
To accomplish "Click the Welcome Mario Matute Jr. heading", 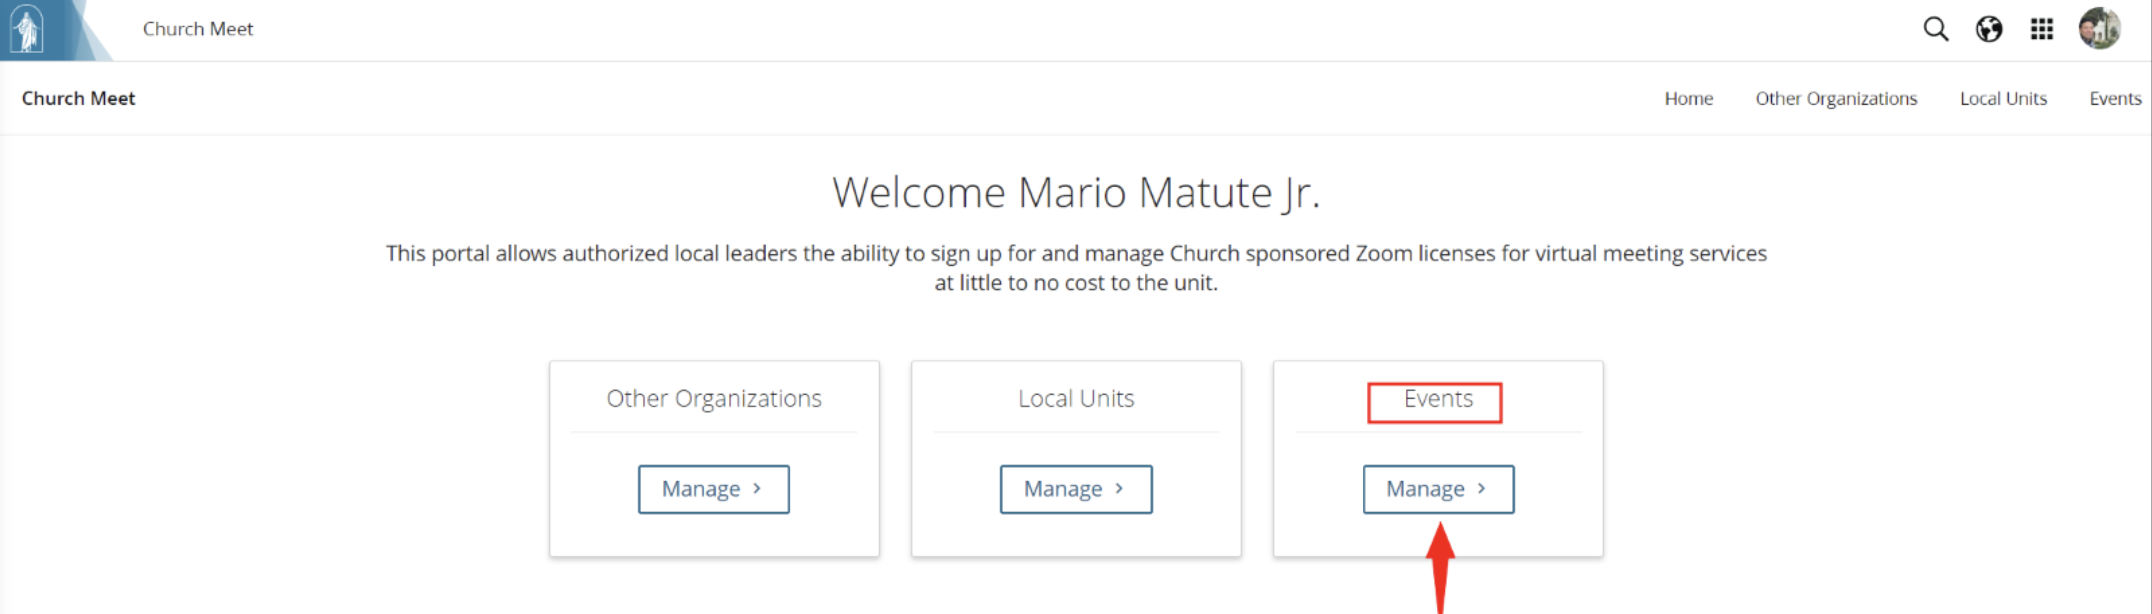I will 1076,192.
